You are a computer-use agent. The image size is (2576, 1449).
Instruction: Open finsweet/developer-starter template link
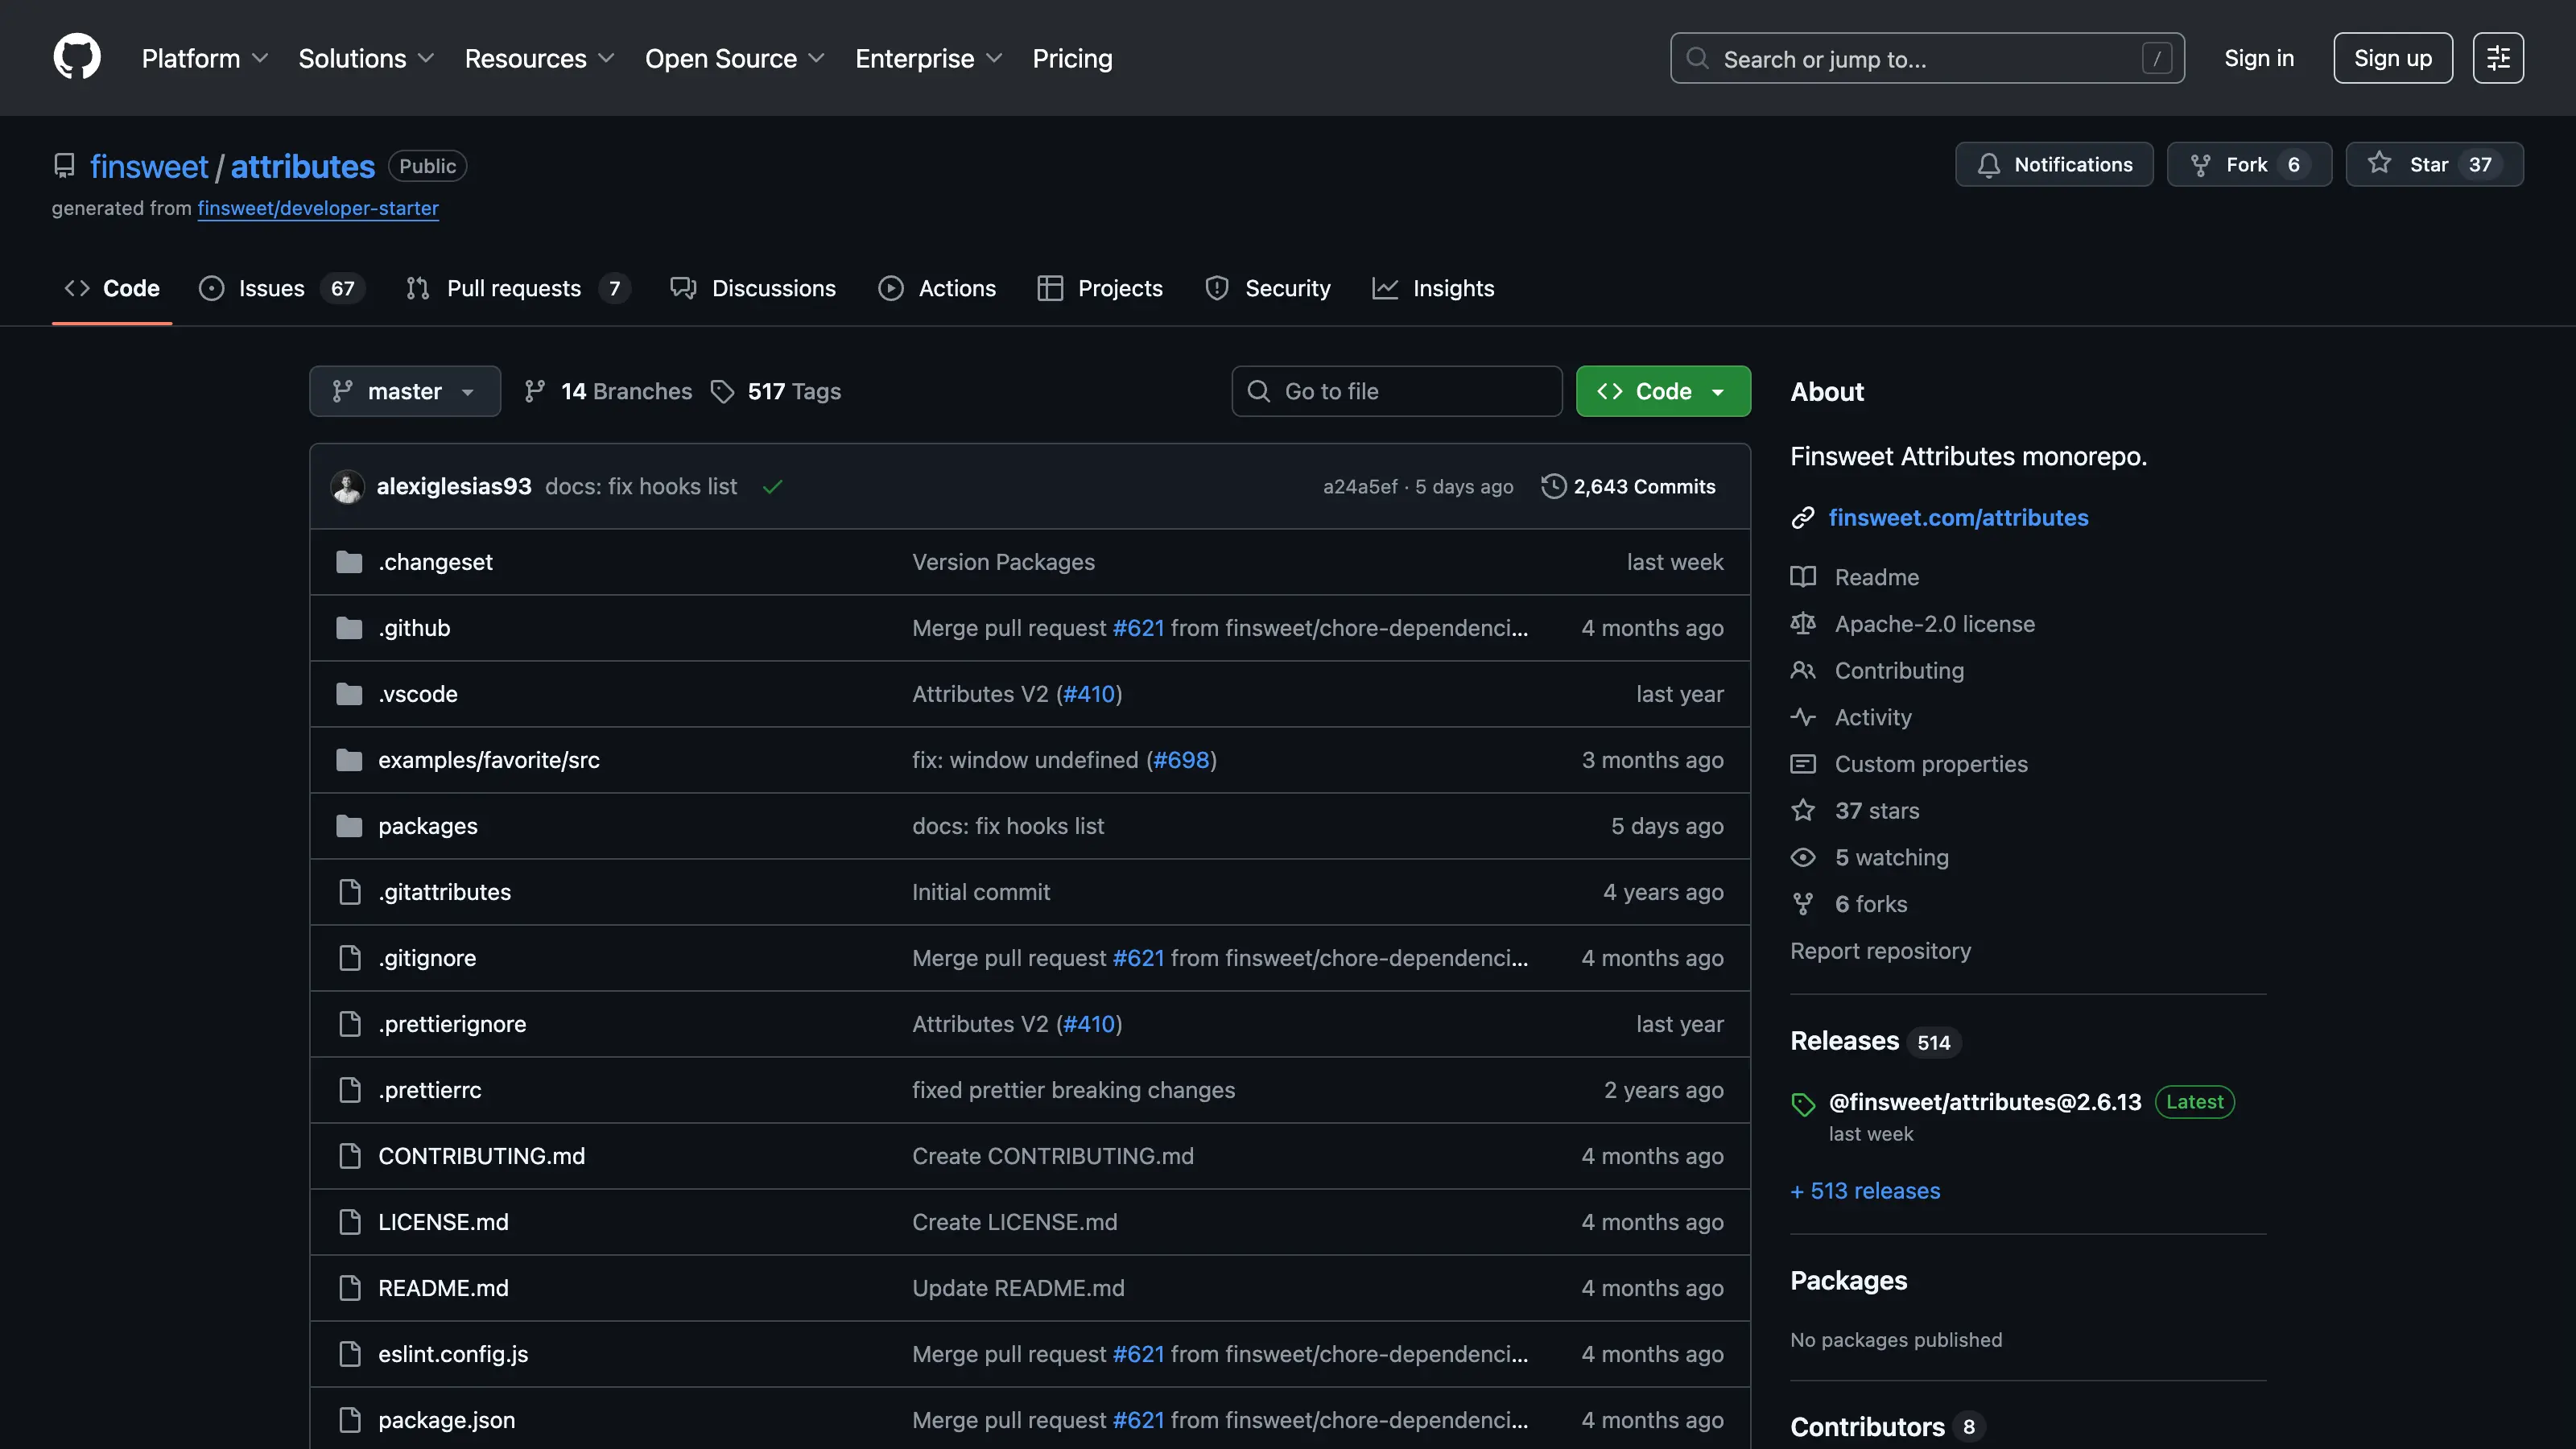tap(318, 208)
